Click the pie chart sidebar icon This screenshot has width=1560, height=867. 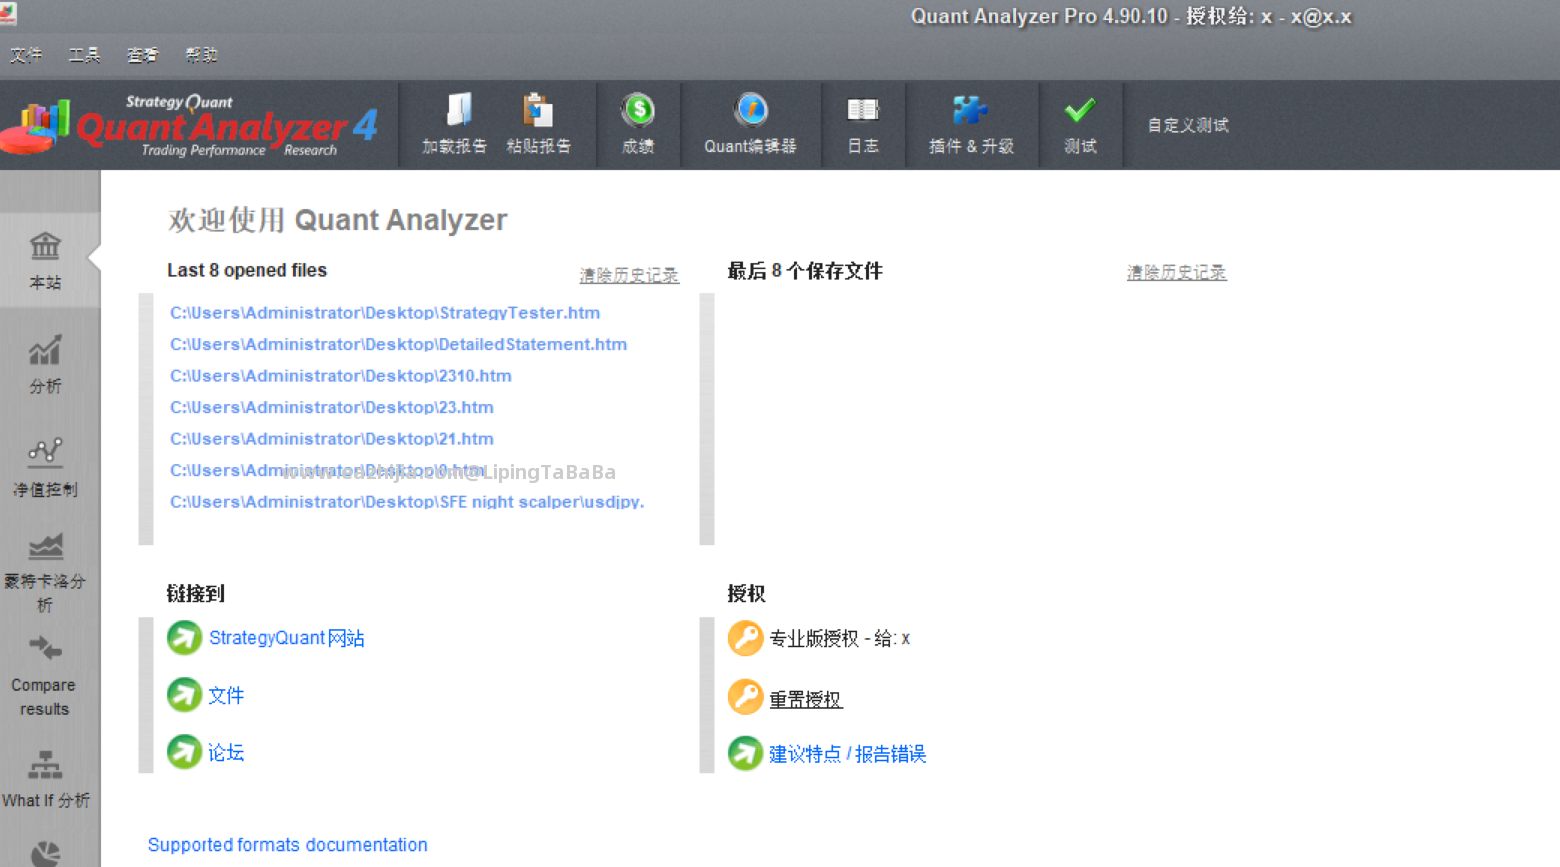(x=45, y=854)
